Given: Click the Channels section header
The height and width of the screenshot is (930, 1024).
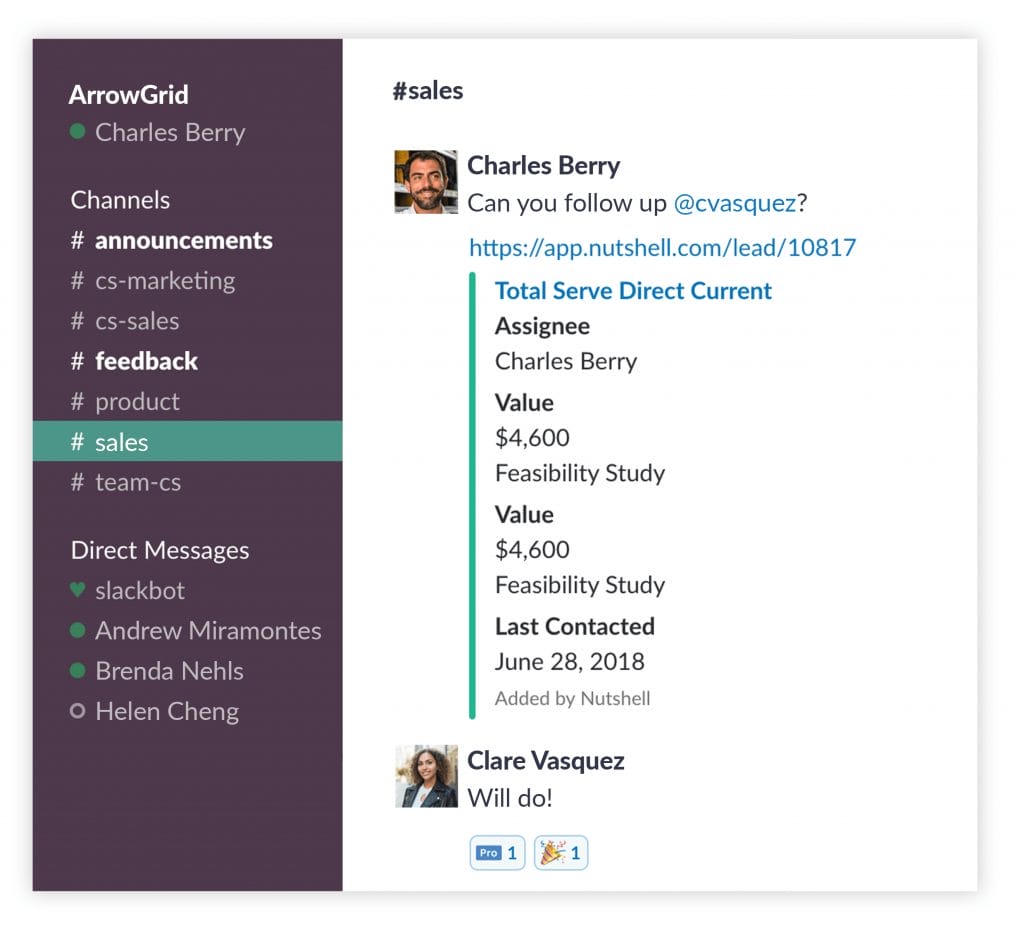Looking at the screenshot, I should pos(120,200).
